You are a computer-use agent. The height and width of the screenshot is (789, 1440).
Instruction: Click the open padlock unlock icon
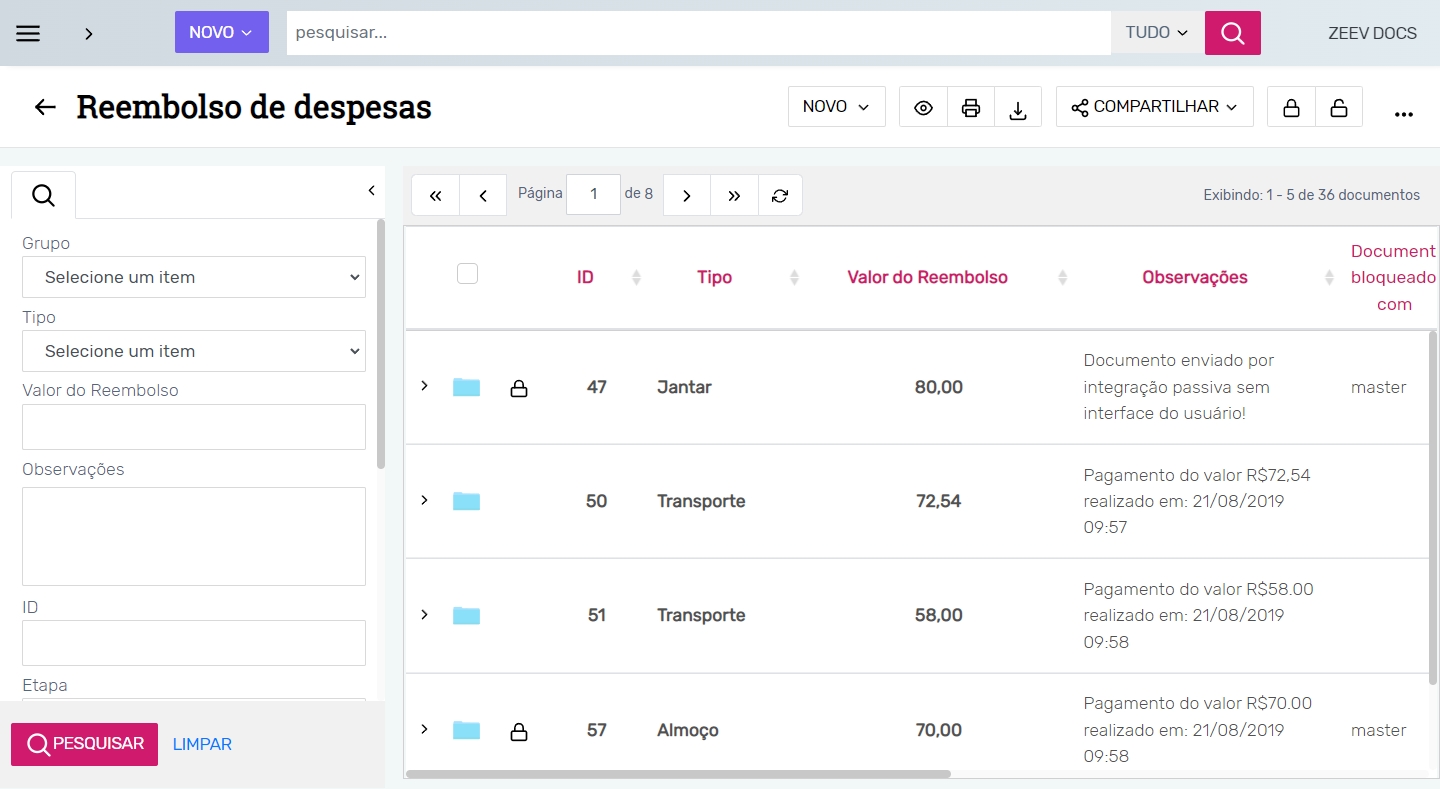(1339, 107)
